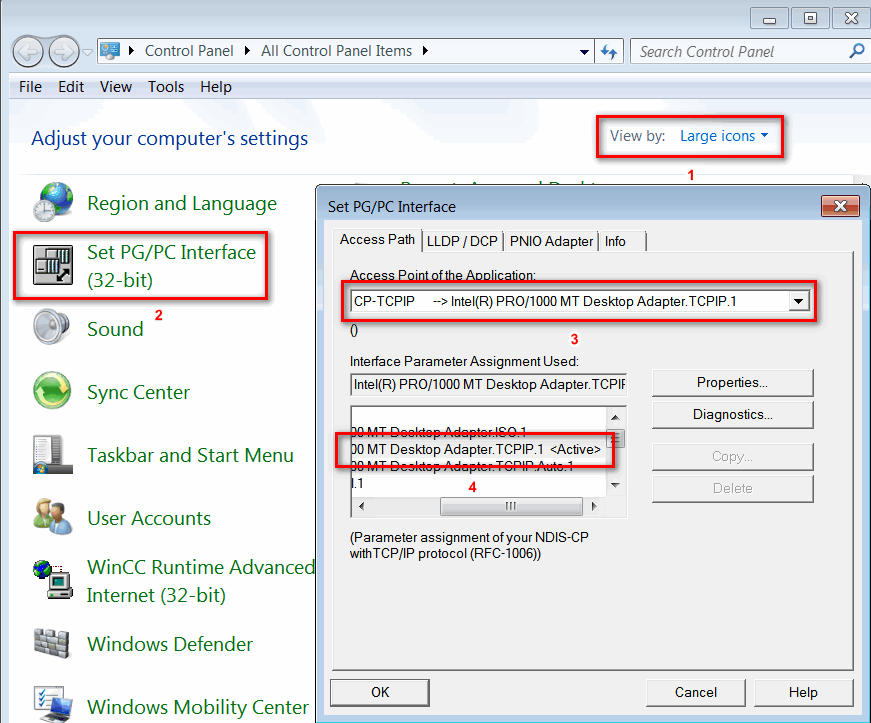
Task: Click the list's vertical scrollbar thumb
Action: tap(615, 439)
